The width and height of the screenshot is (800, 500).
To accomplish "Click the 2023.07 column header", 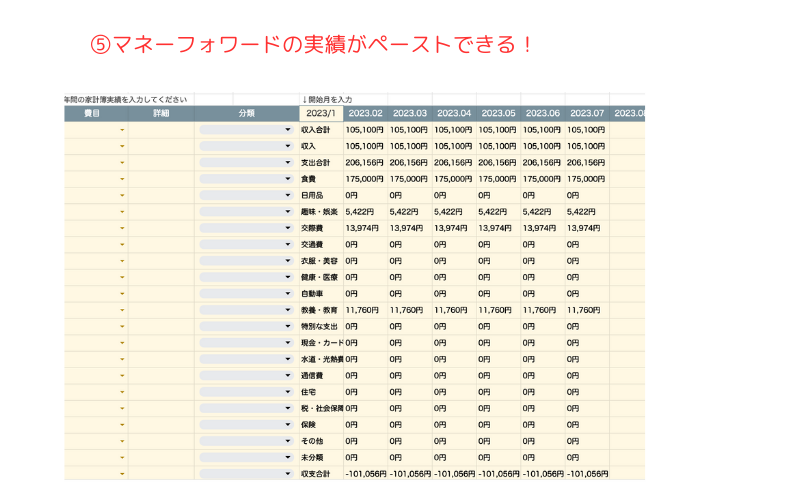I will (x=587, y=113).
